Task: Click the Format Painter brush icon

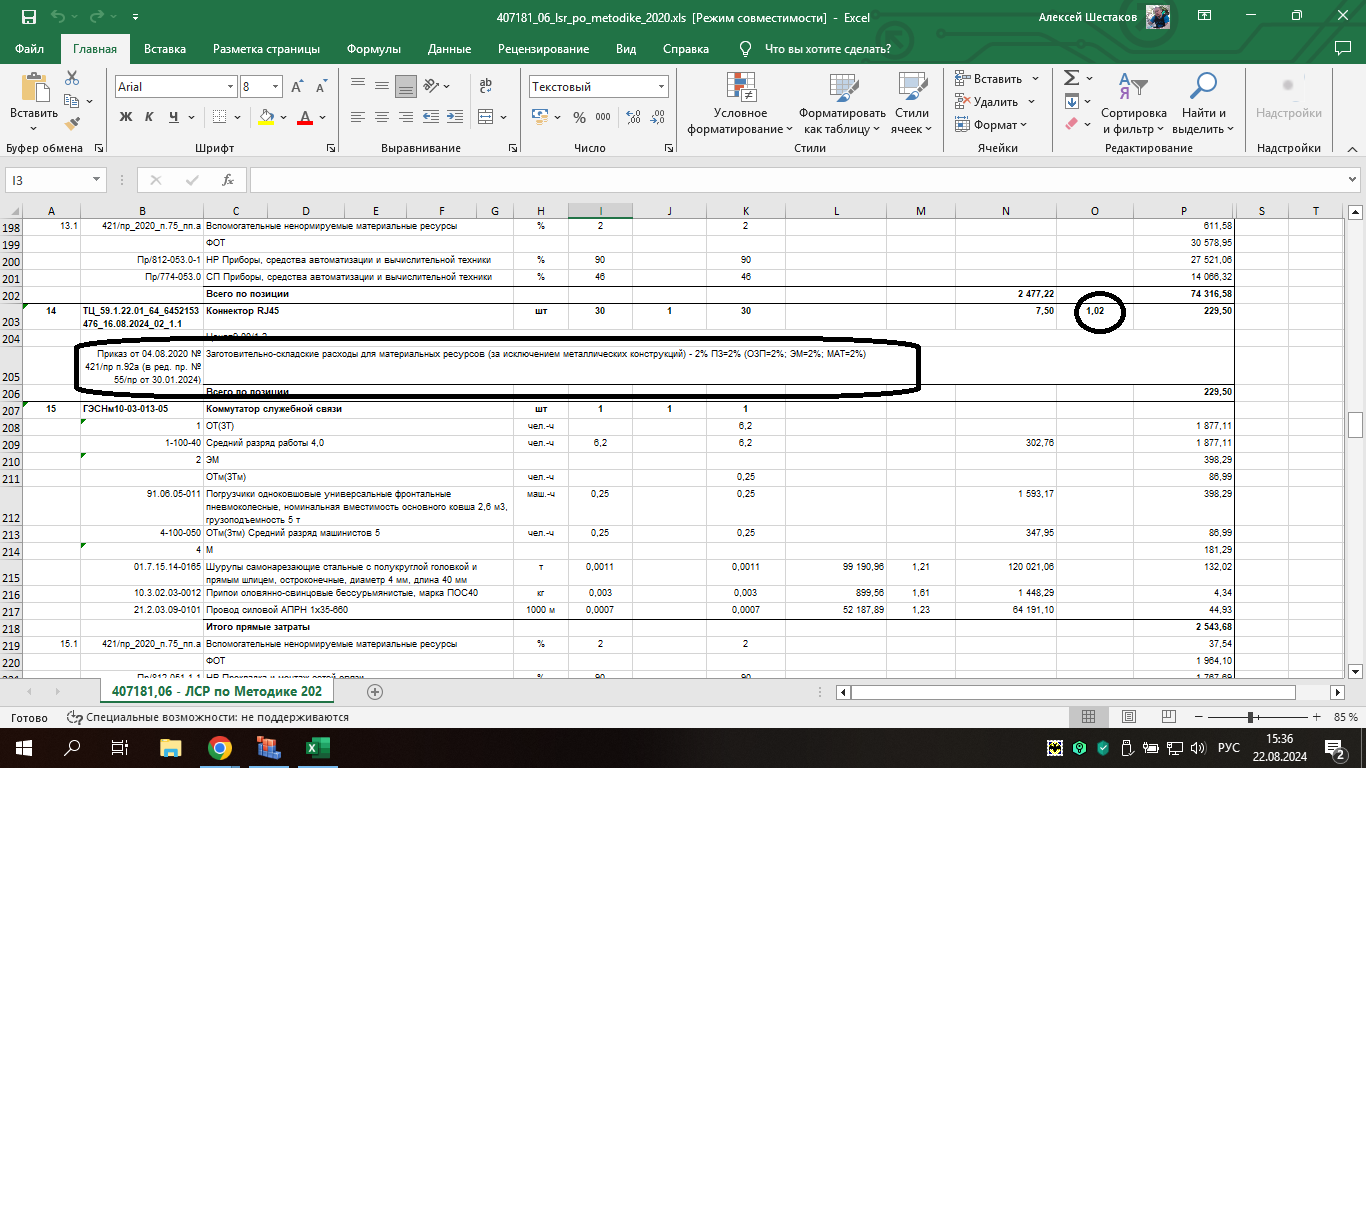Action: [72, 124]
